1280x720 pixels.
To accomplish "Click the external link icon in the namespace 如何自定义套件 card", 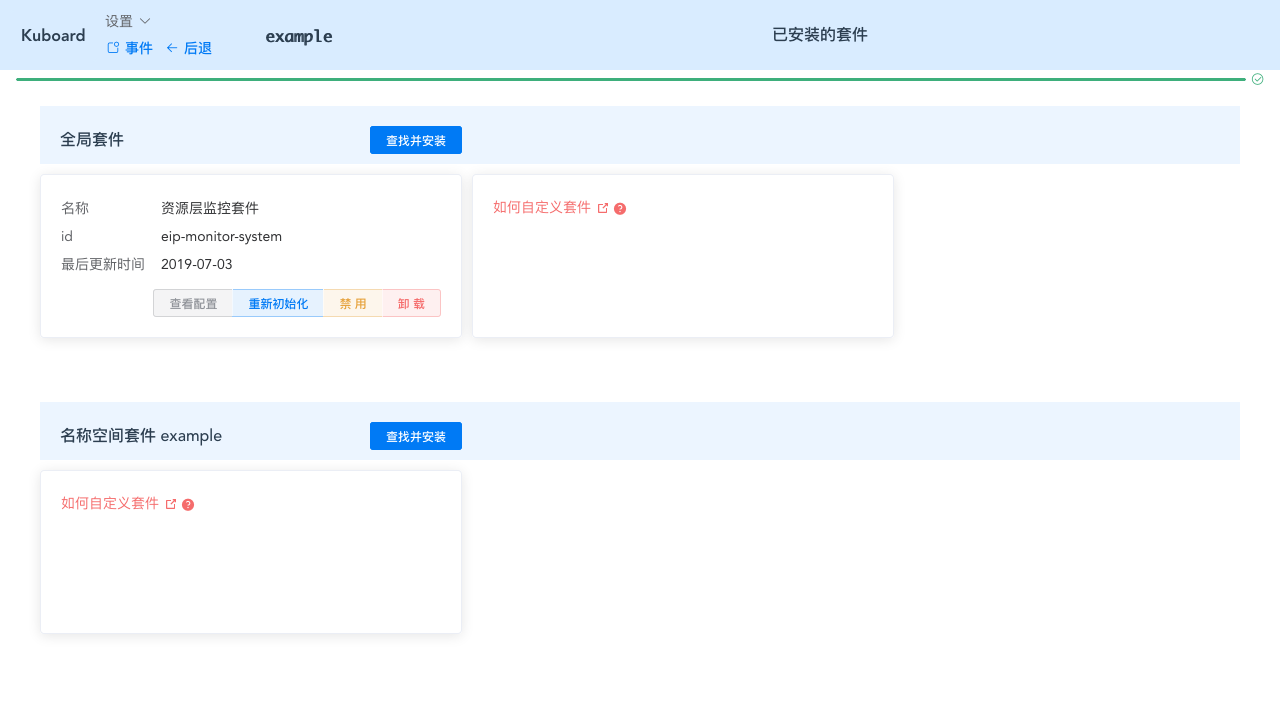I will point(171,503).
